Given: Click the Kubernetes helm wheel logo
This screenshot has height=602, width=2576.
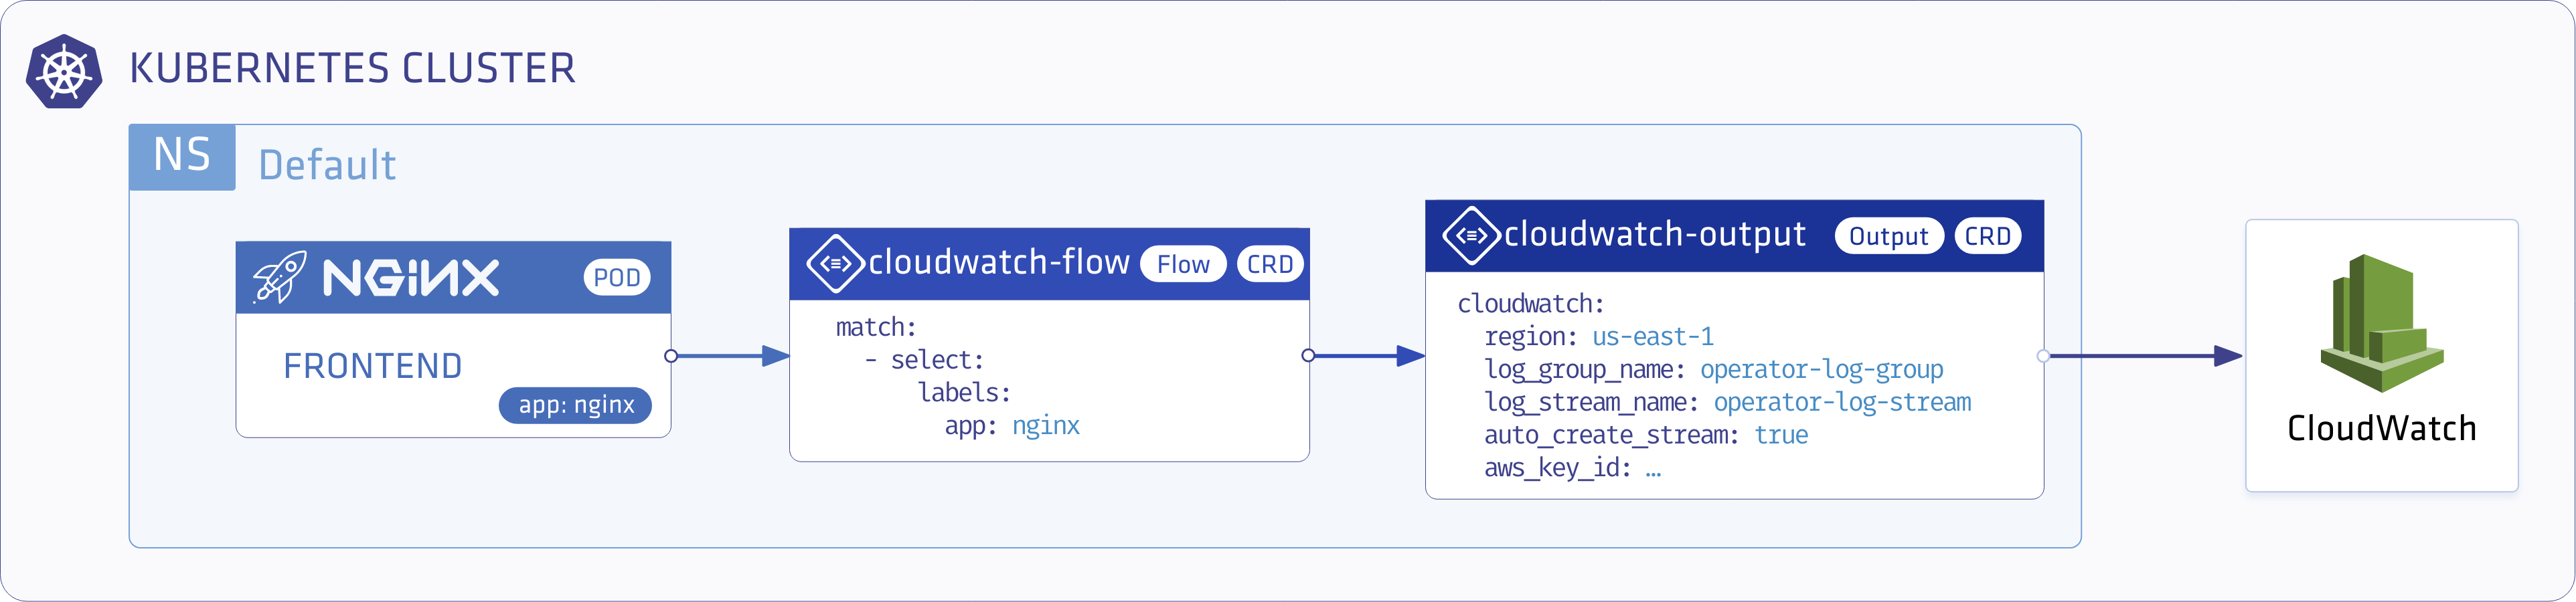Looking at the screenshot, I should (x=64, y=72).
